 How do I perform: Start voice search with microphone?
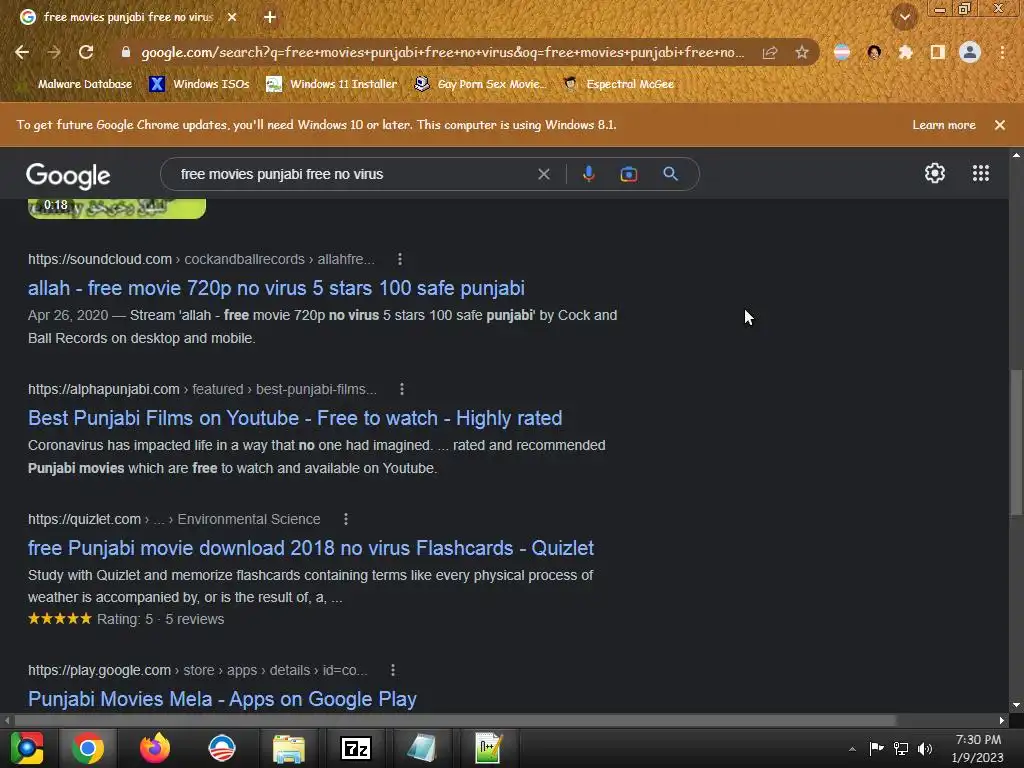tap(588, 174)
